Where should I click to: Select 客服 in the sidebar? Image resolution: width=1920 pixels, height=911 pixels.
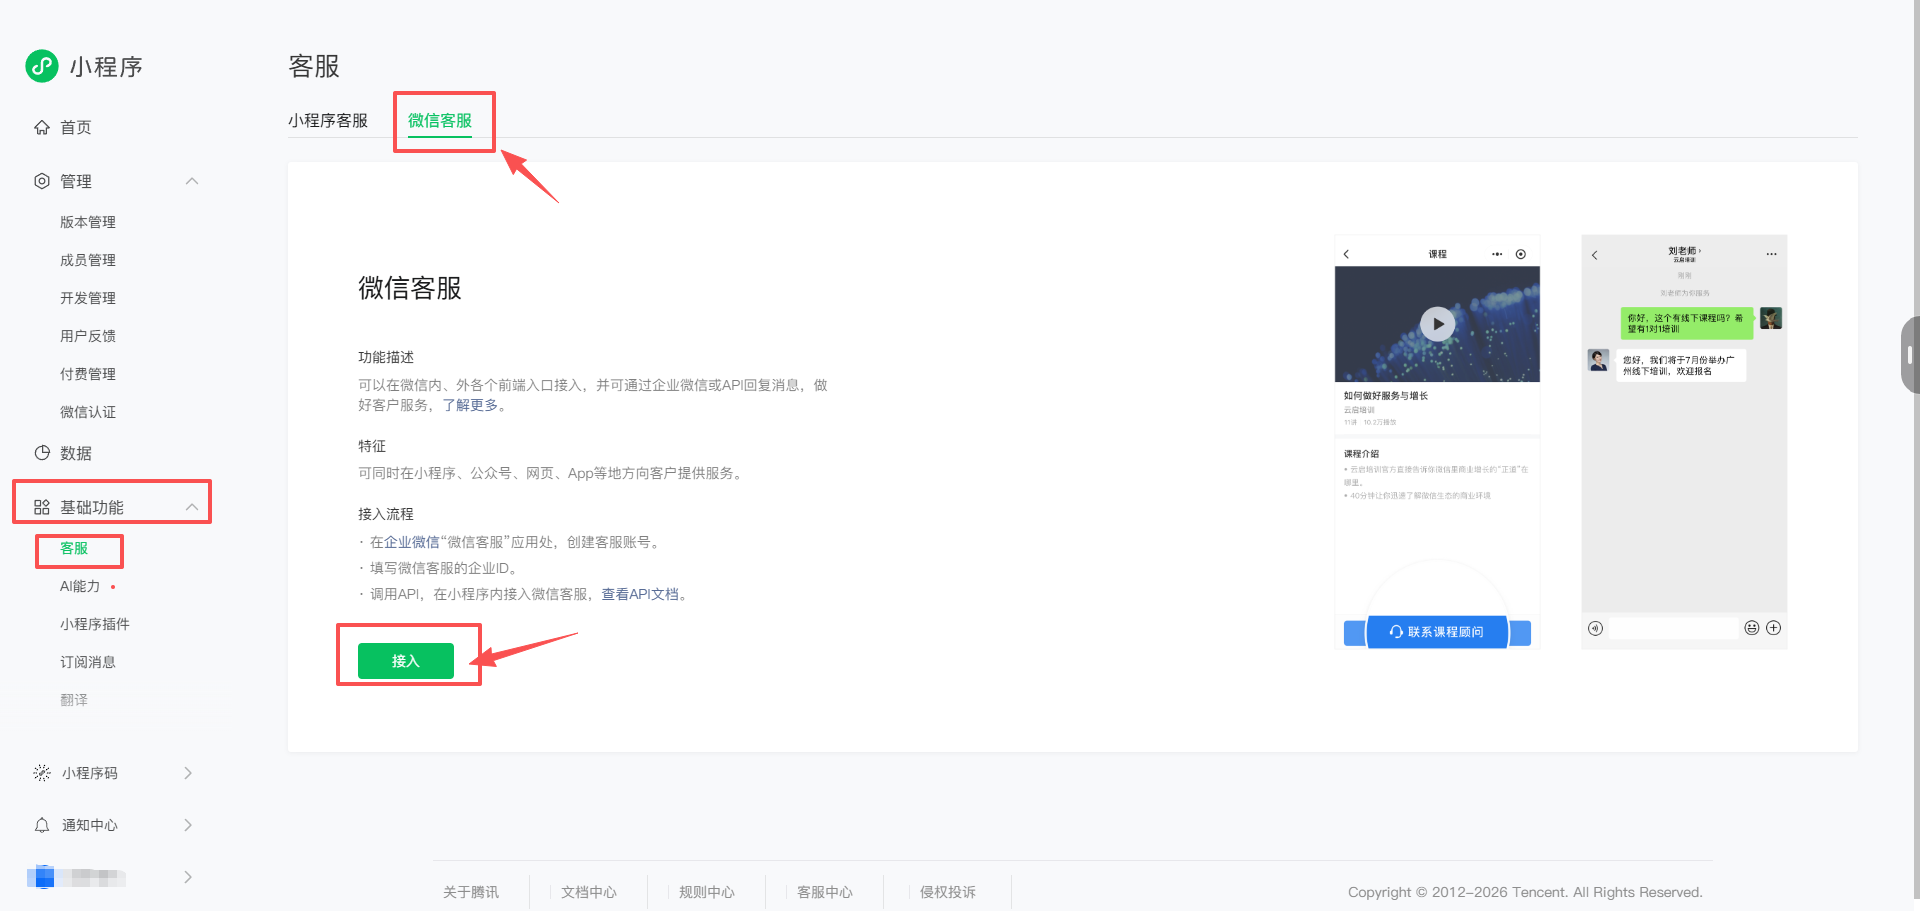point(74,548)
